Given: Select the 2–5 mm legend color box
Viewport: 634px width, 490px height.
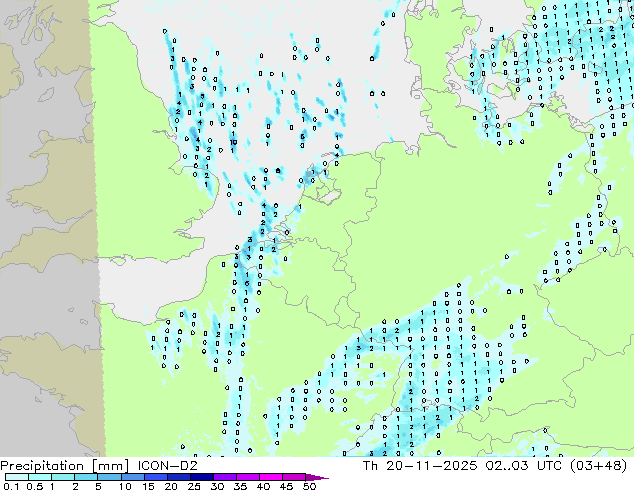Looking at the screenshot, I should [86, 477].
